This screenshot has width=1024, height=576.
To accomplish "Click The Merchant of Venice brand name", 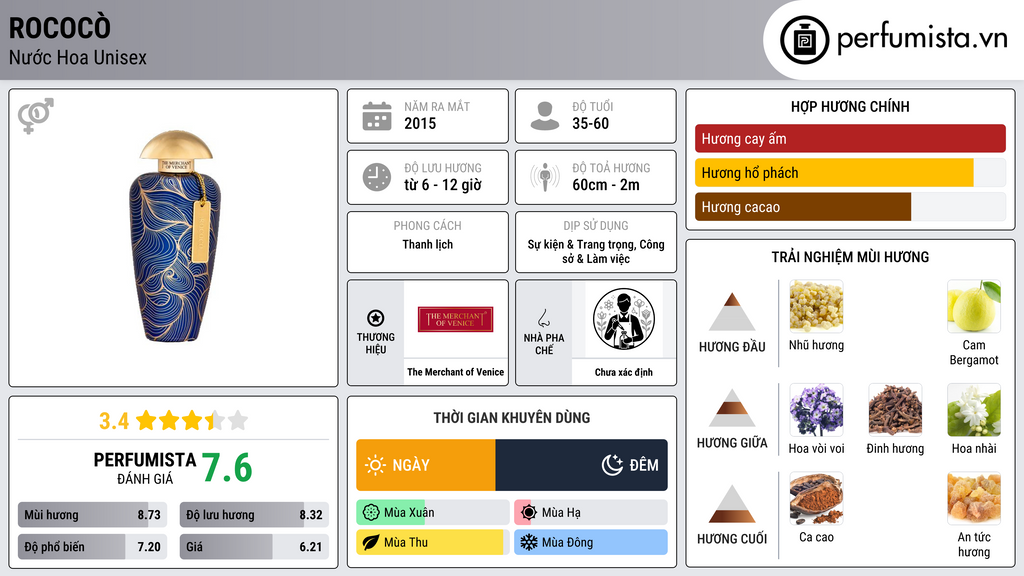I will (x=456, y=372).
